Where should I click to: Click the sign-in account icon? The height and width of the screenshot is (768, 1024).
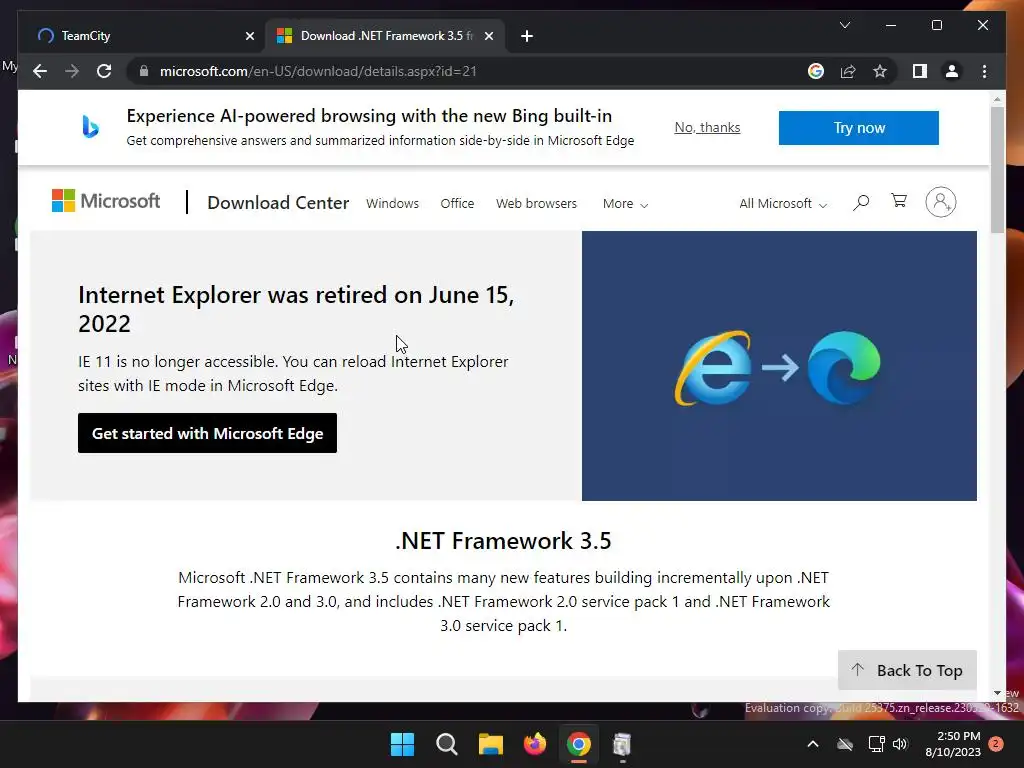pos(940,202)
